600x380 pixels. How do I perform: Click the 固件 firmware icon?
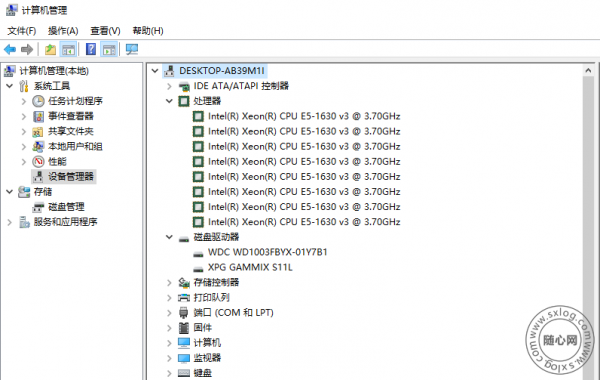coord(184,328)
